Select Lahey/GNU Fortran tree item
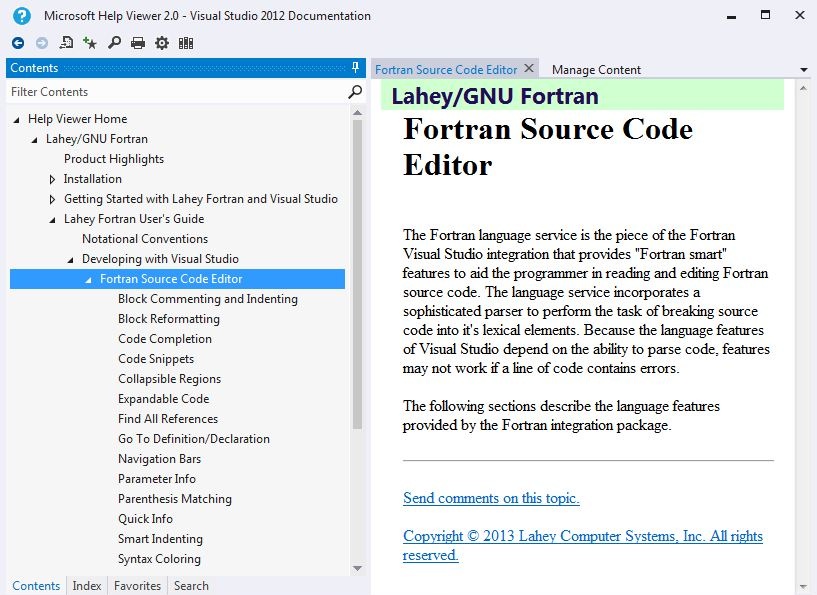This screenshot has height=595, width=817. (97, 139)
